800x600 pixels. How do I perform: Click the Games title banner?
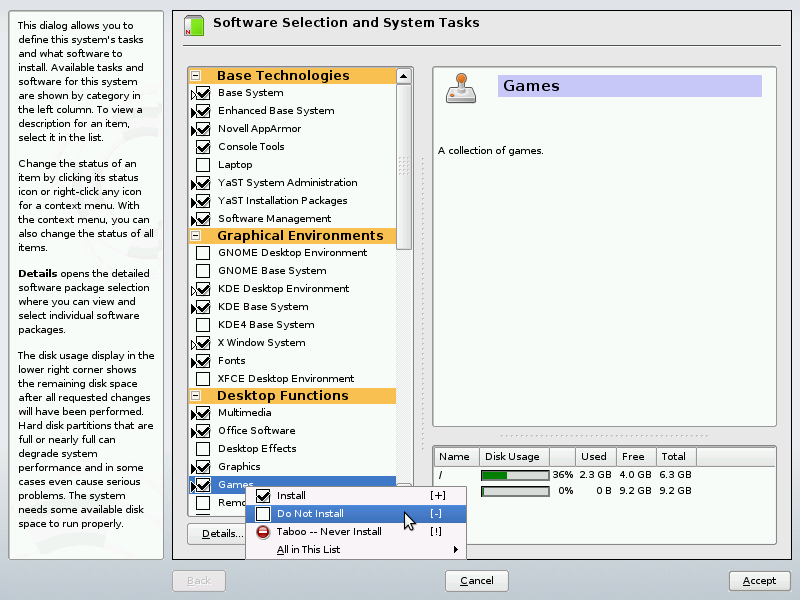[x=630, y=86]
